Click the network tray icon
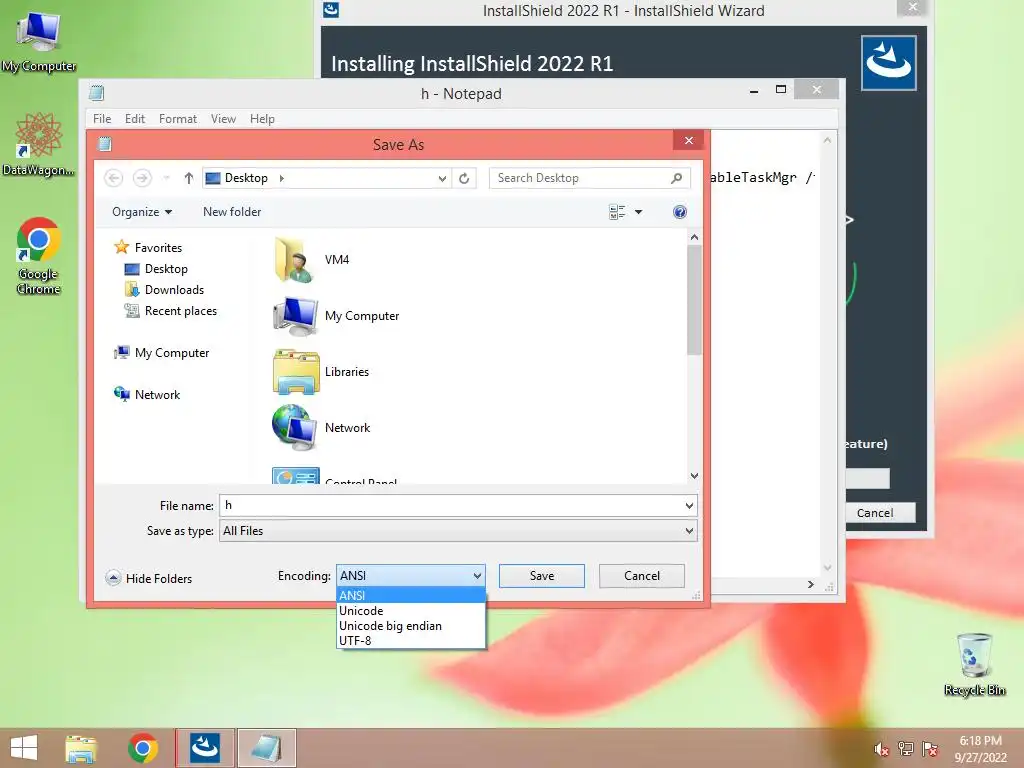This screenshot has width=1024, height=768. [906, 749]
